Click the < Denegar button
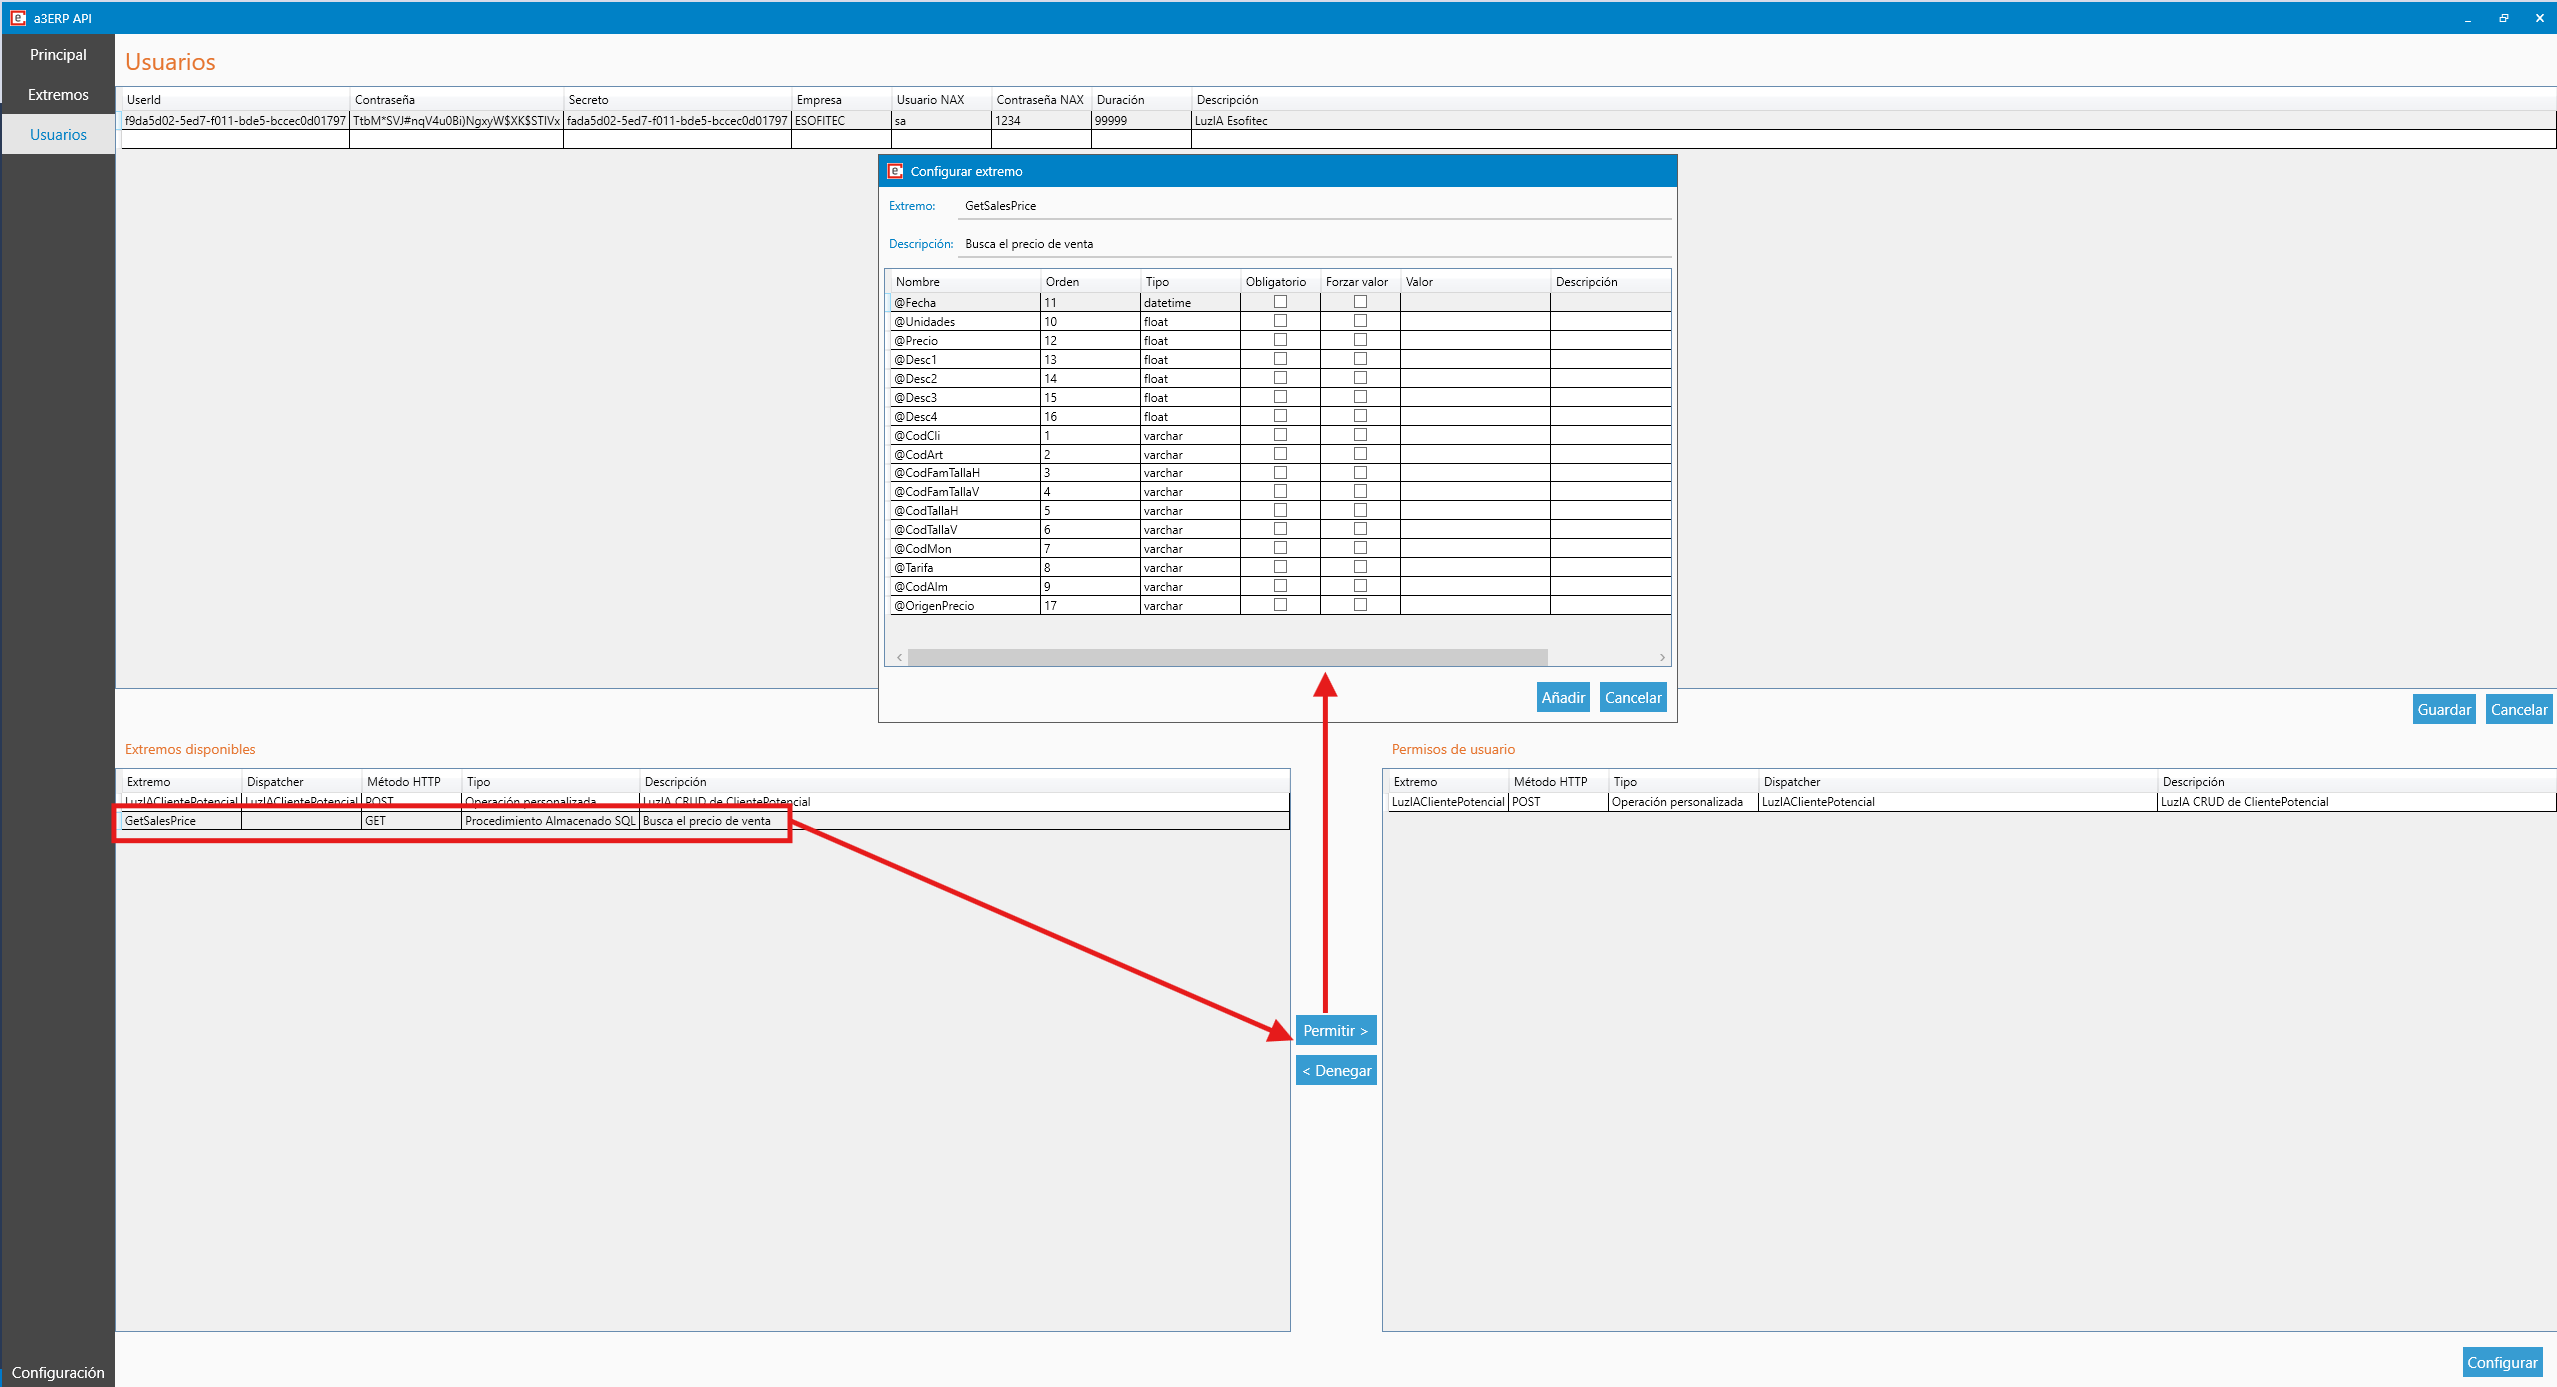The height and width of the screenshot is (1387, 2557). click(1336, 1070)
